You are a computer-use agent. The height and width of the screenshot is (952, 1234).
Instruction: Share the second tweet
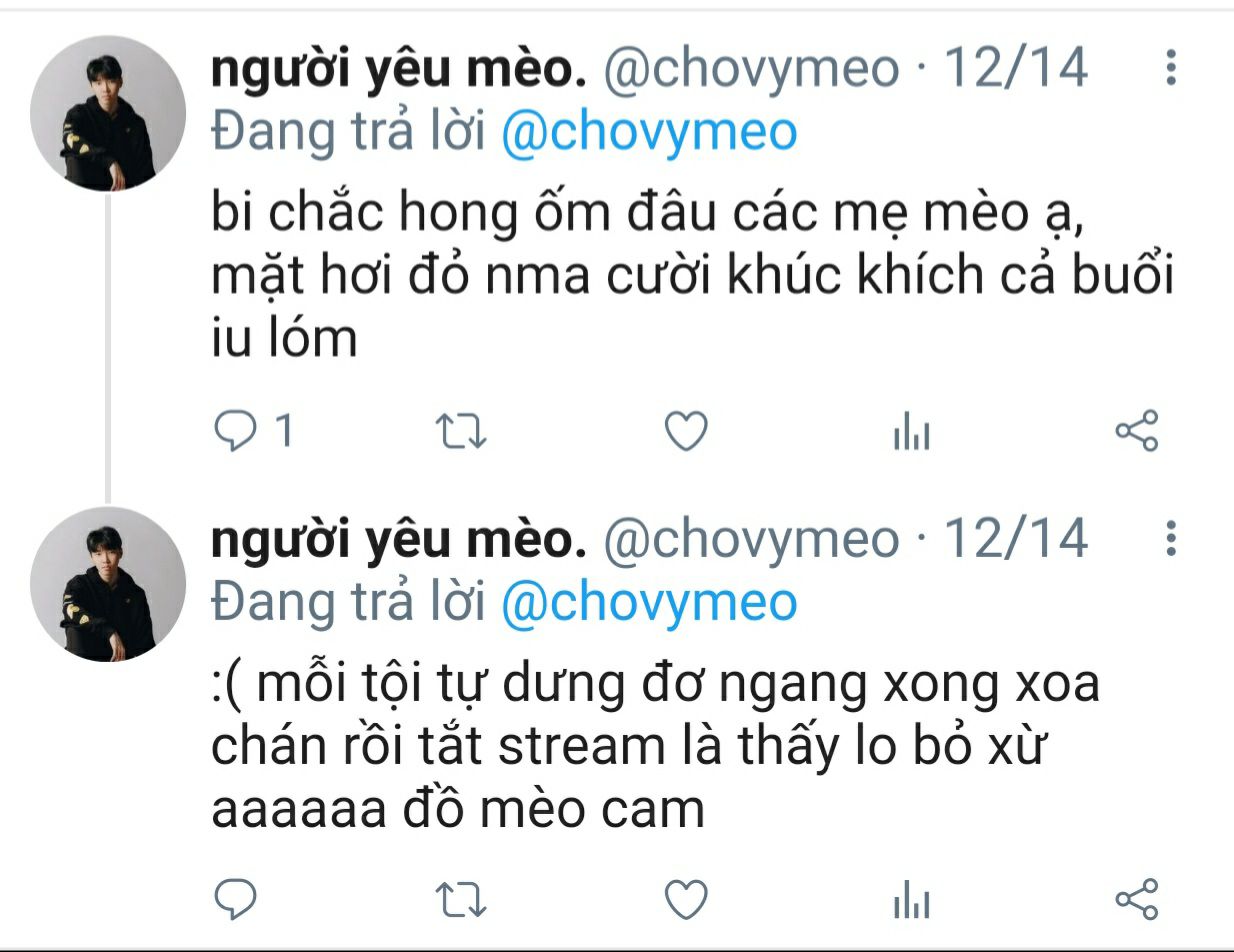point(1136,899)
